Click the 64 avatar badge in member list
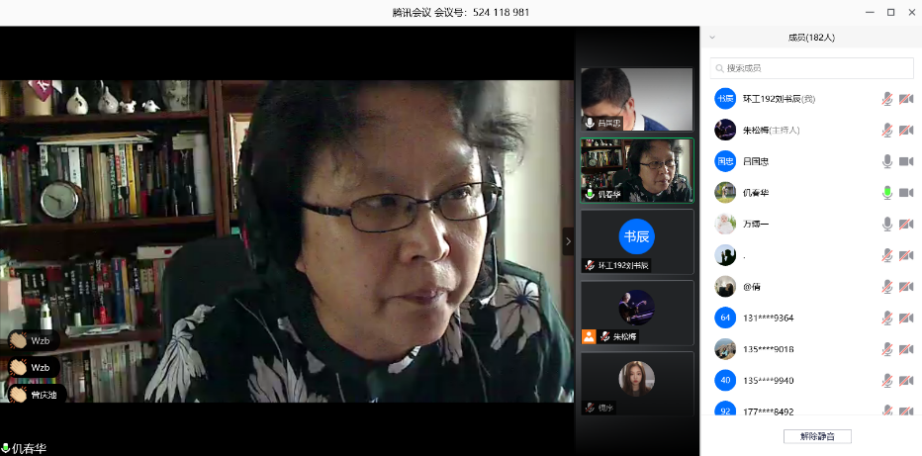Screen dimensions: 922x456 point(725,318)
